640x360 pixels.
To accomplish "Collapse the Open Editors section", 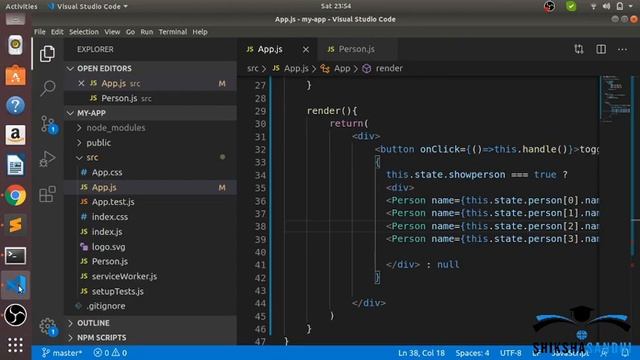I will pyautogui.click(x=150, y=69).
